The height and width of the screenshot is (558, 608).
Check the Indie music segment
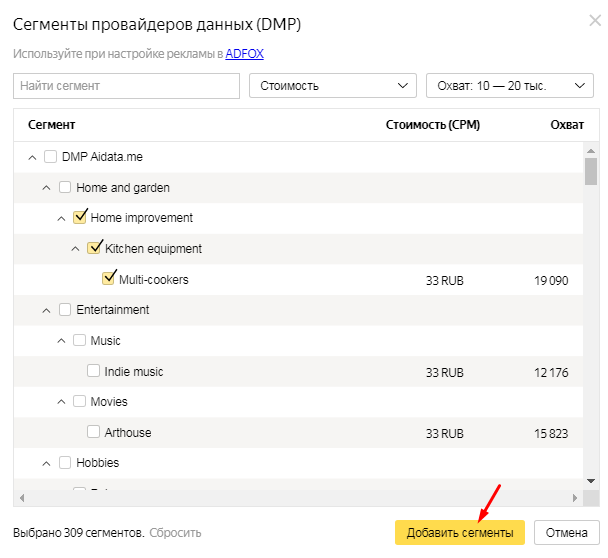pos(94,371)
